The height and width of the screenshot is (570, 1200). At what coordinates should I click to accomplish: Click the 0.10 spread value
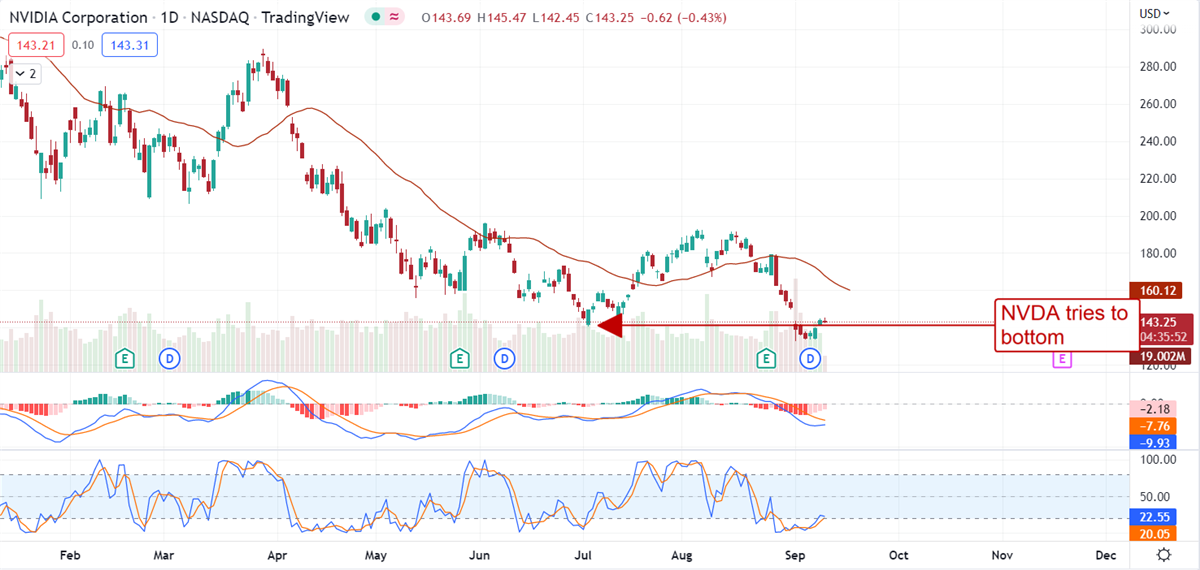click(83, 45)
